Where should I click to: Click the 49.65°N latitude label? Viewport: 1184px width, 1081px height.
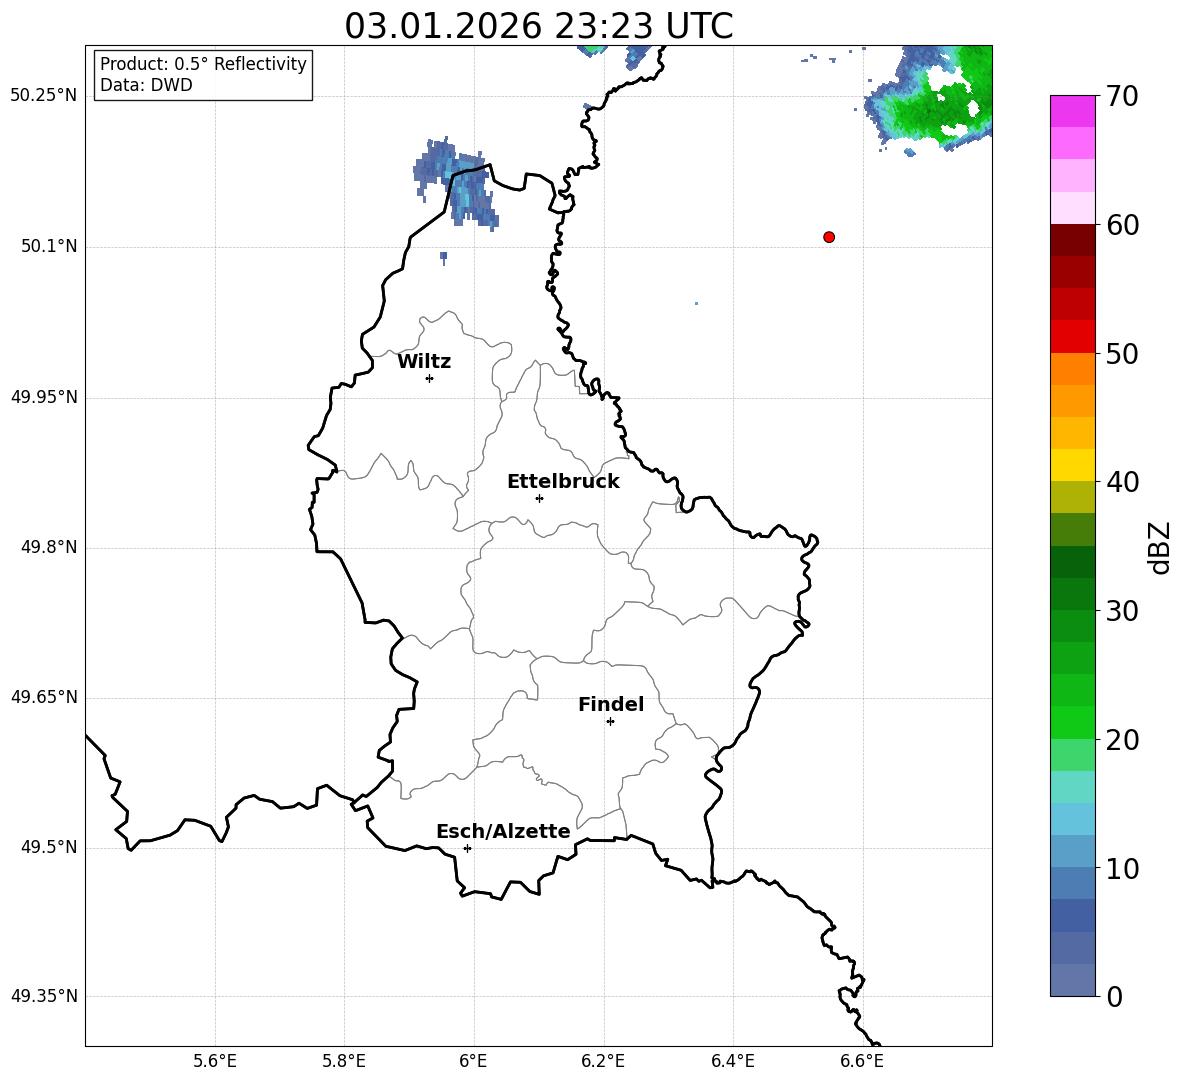44,697
